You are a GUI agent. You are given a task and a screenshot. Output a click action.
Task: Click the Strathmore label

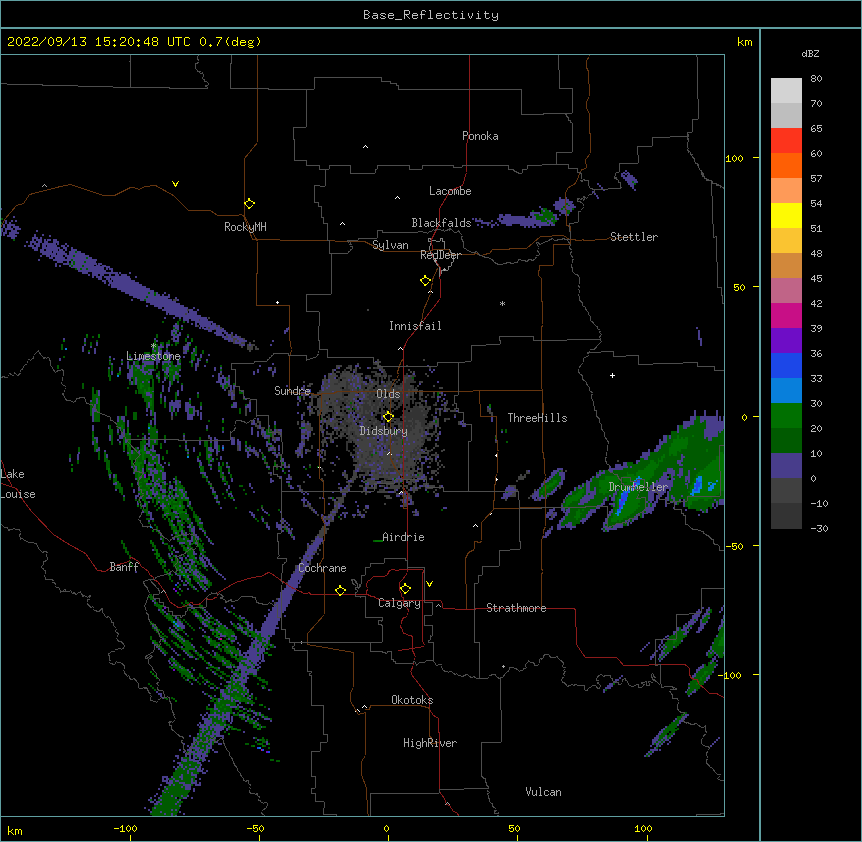tap(516, 608)
